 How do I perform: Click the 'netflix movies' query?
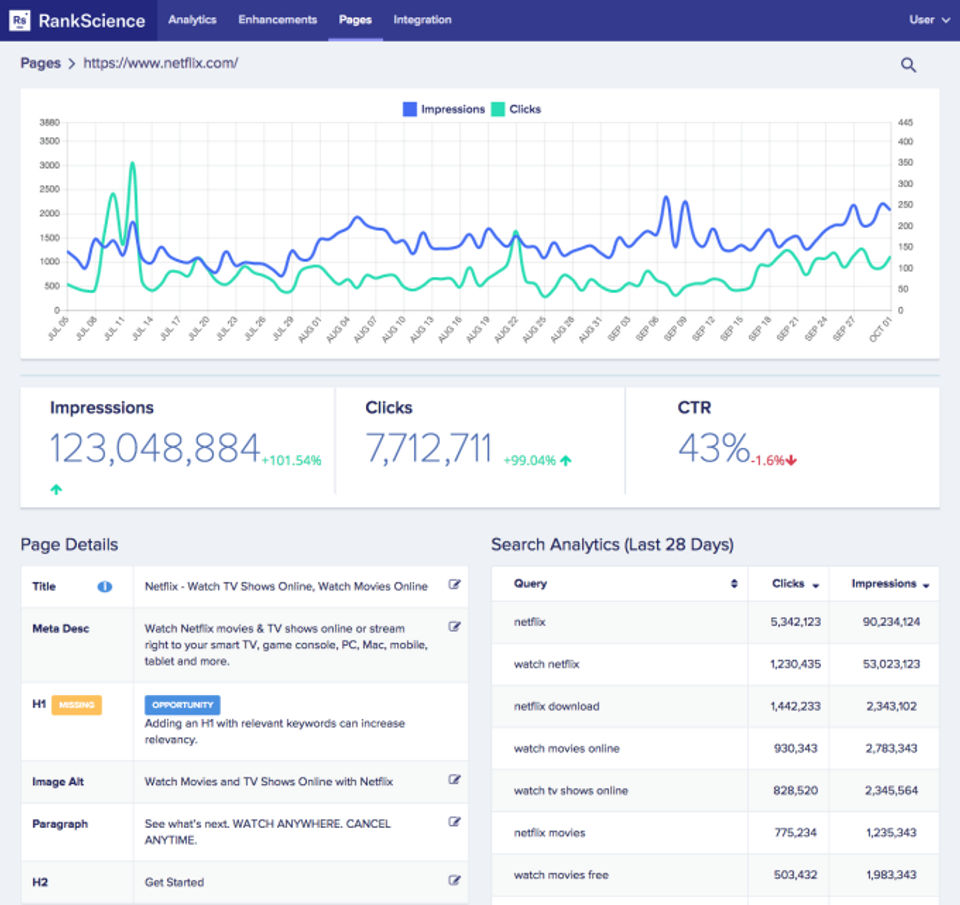click(x=549, y=833)
